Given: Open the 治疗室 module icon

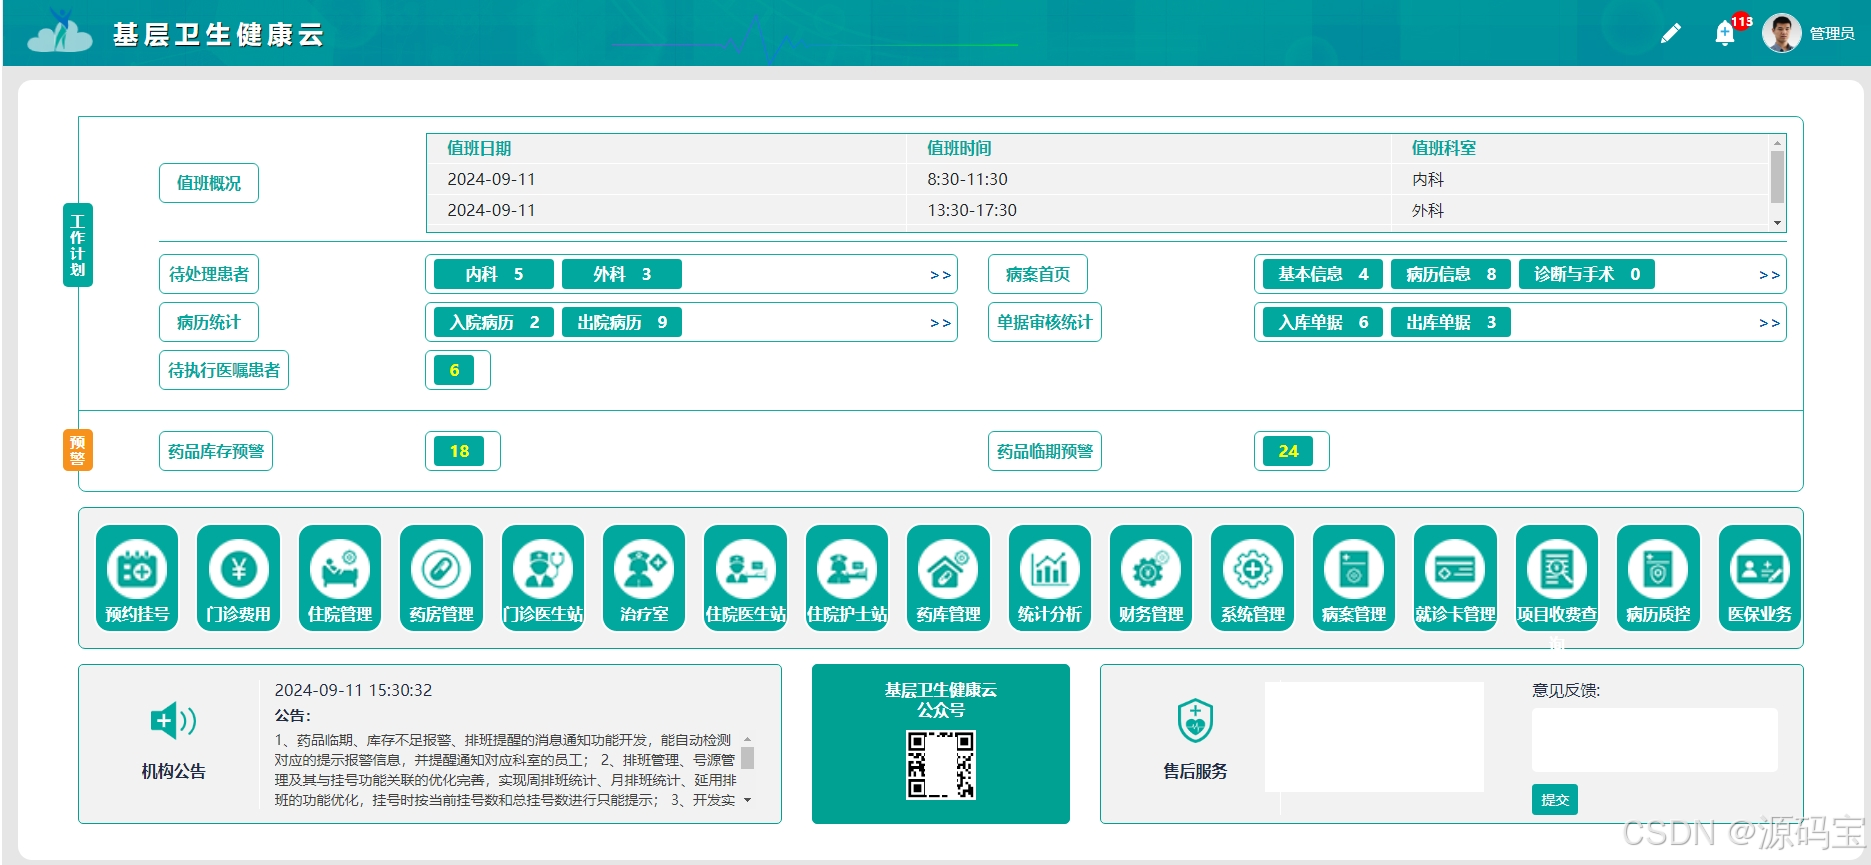Looking at the screenshot, I should (644, 578).
